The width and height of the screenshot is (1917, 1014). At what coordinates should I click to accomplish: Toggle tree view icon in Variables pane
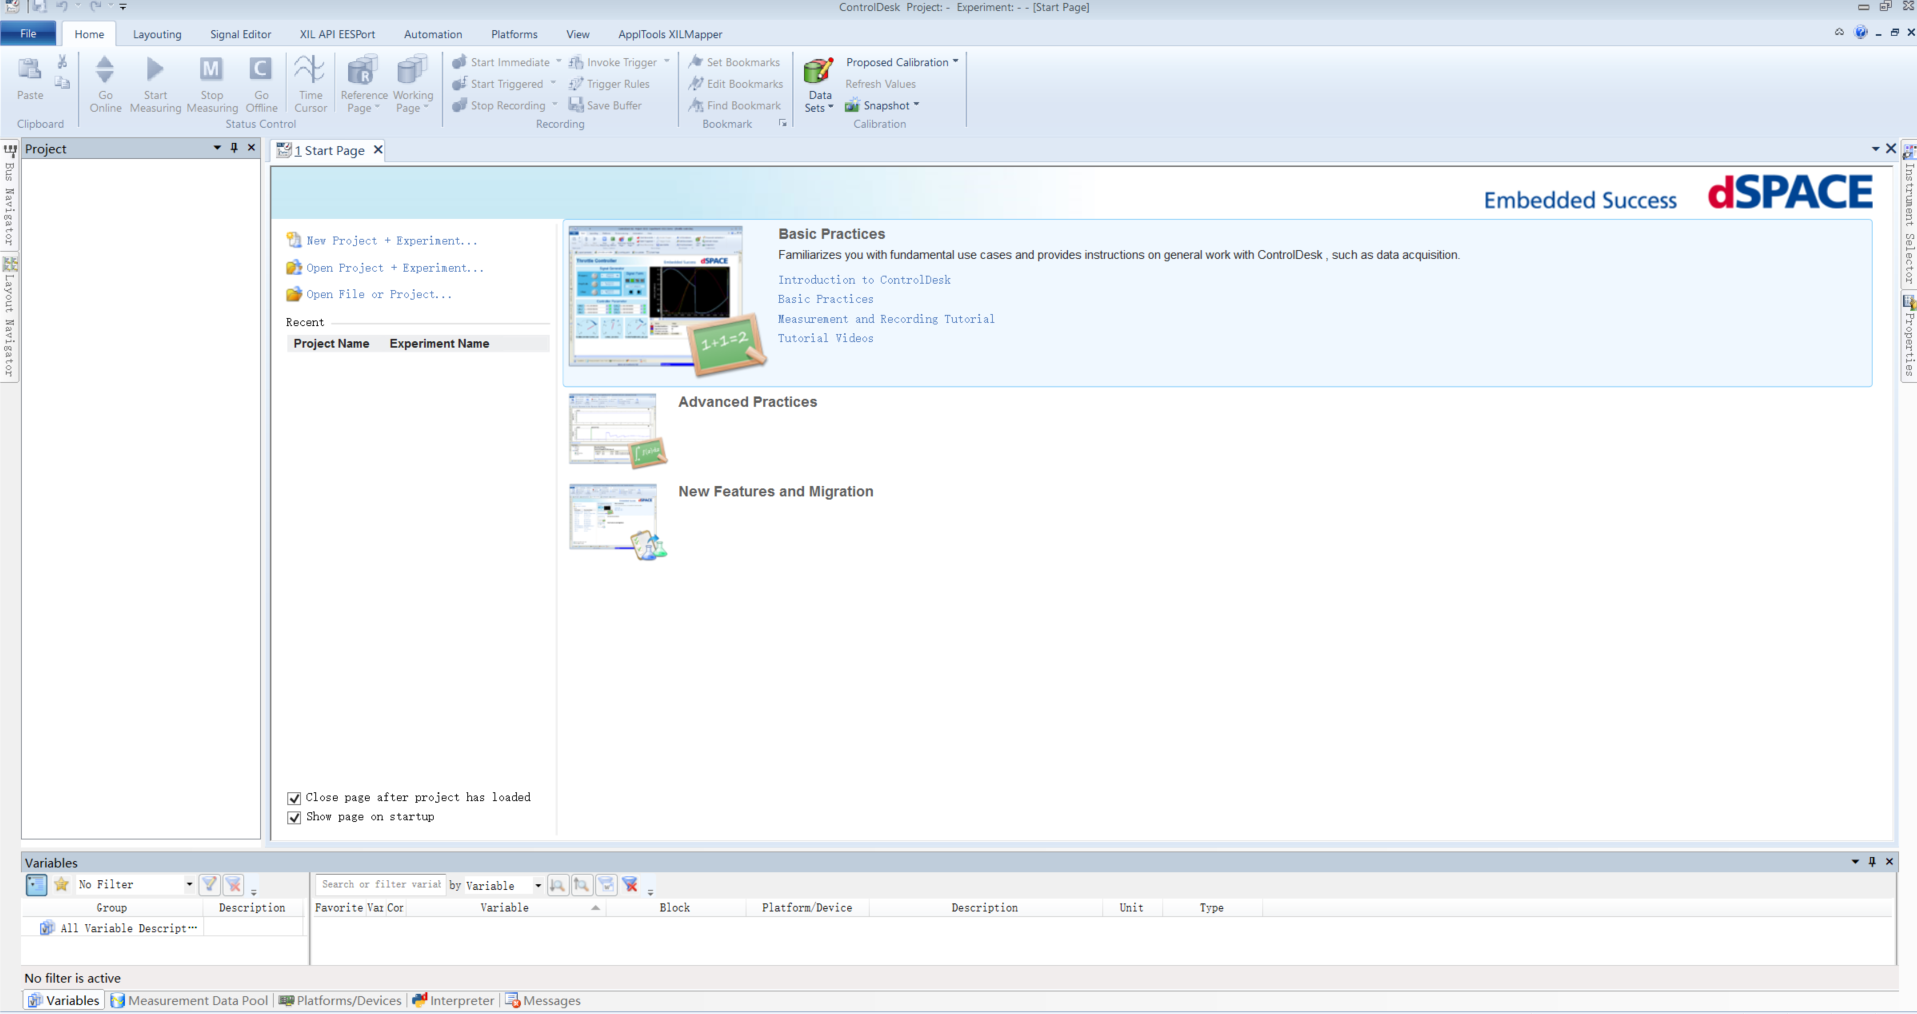tap(36, 885)
